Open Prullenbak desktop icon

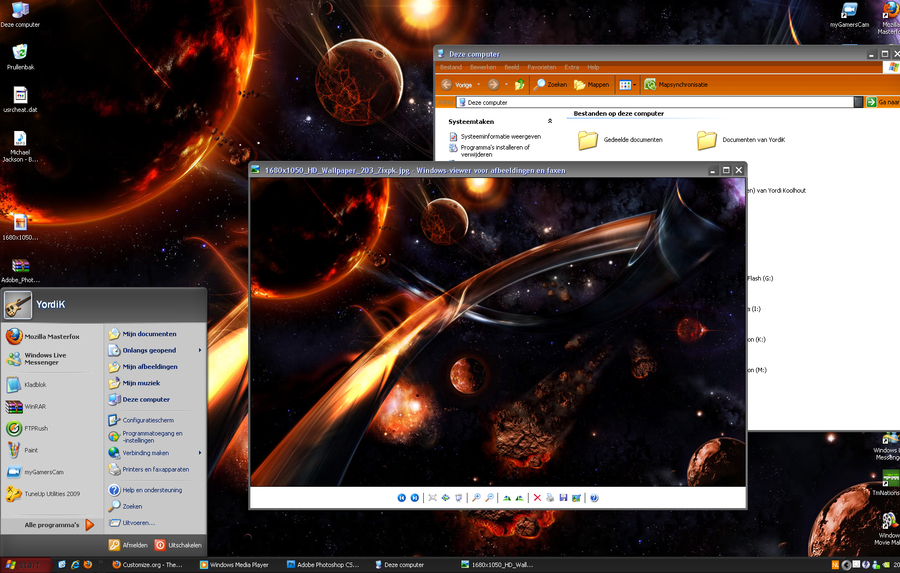tap(21, 57)
